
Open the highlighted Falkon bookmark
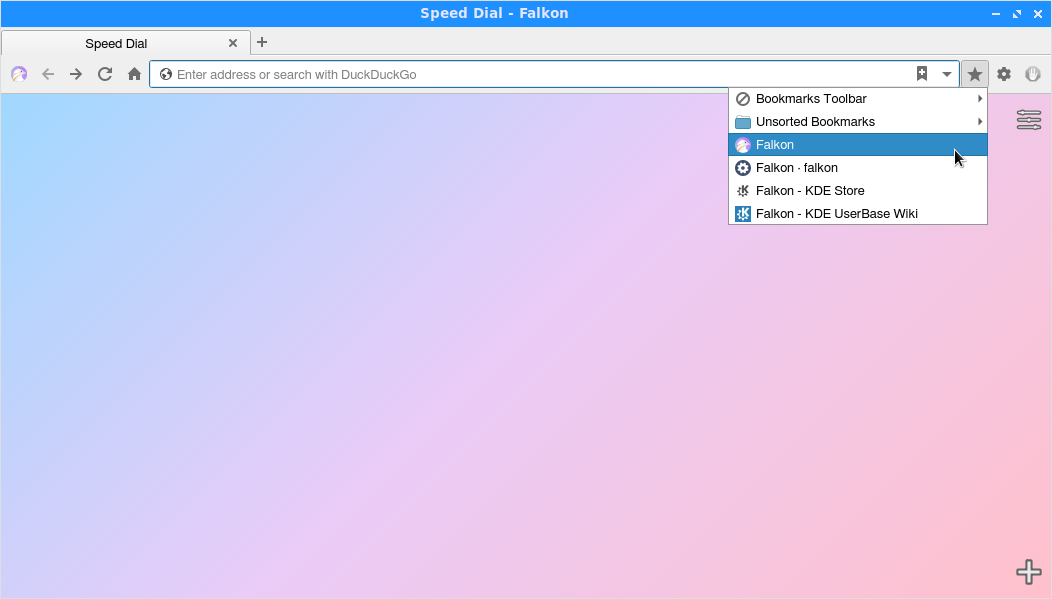coord(857,144)
